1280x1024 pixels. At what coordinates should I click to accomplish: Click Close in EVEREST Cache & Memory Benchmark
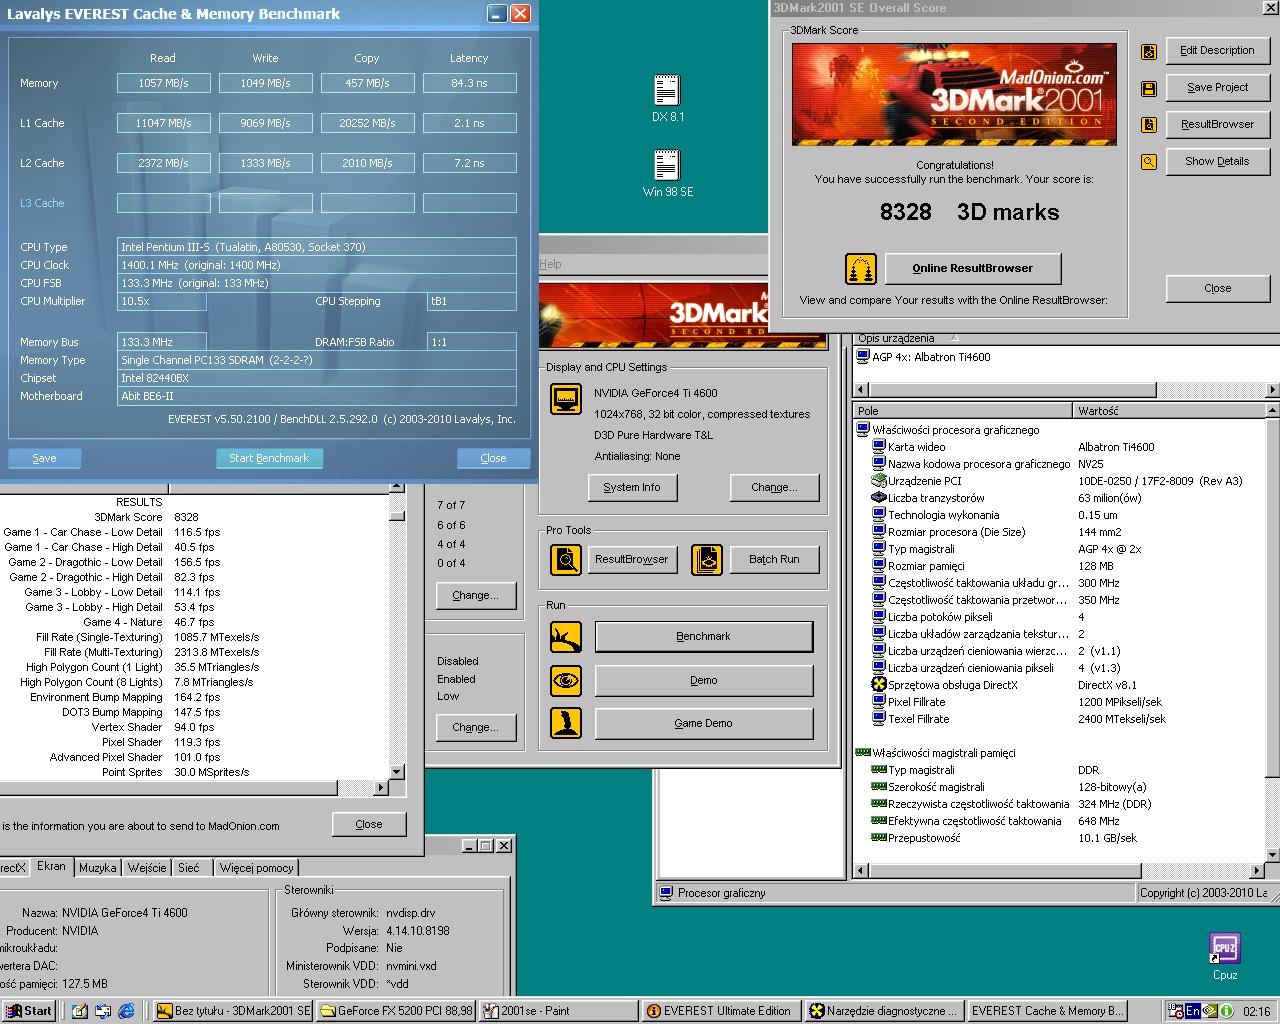pyautogui.click(x=493, y=458)
